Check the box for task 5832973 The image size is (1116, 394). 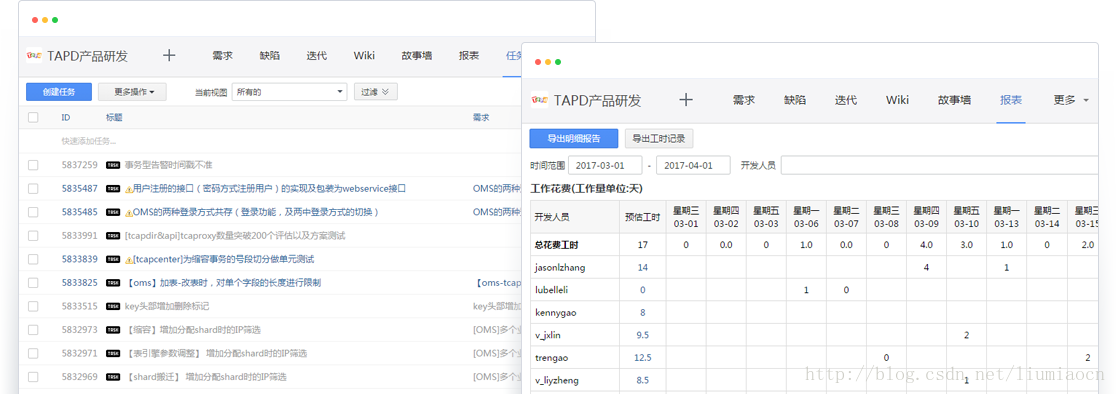pyautogui.click(x=33, y=329)
